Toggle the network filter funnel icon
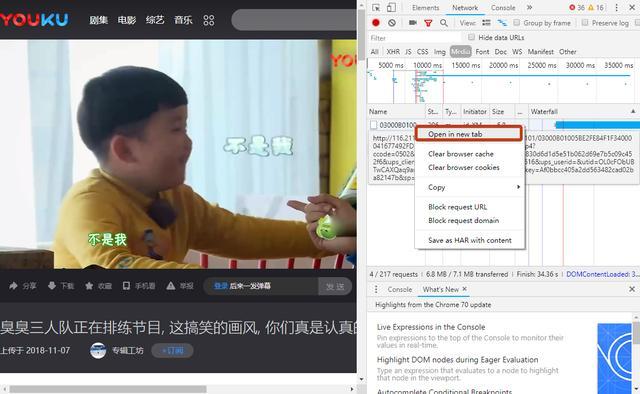640x394 pixels. (428, 23)
